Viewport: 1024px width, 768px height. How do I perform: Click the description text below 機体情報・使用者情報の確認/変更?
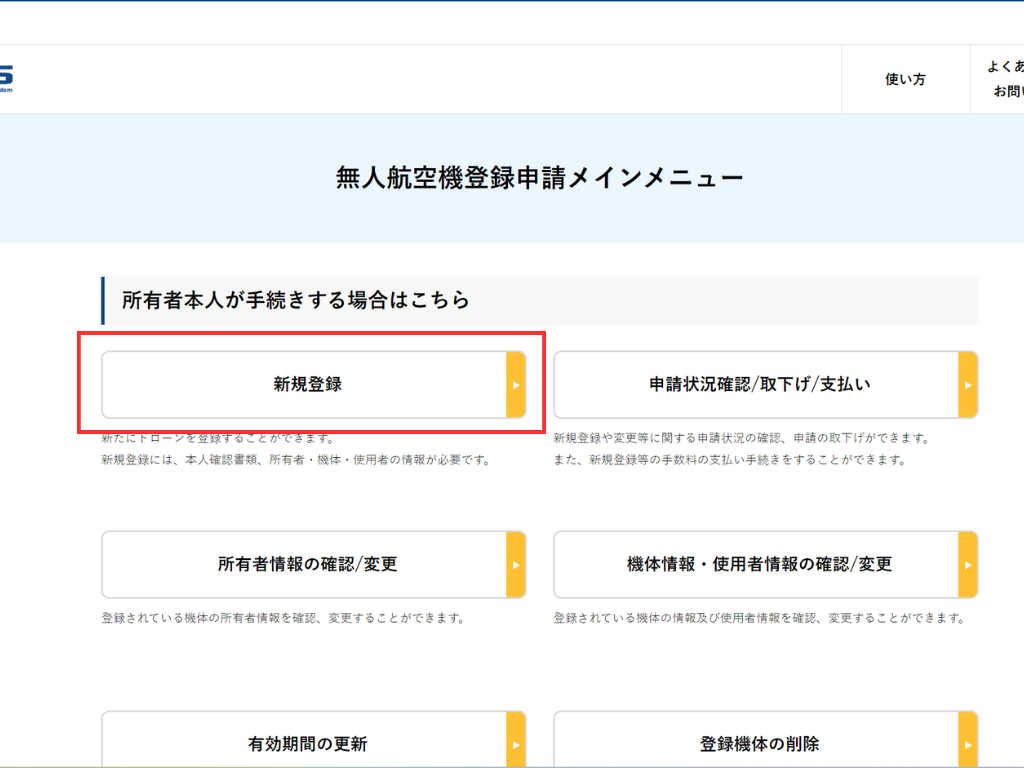pos(758,618)
